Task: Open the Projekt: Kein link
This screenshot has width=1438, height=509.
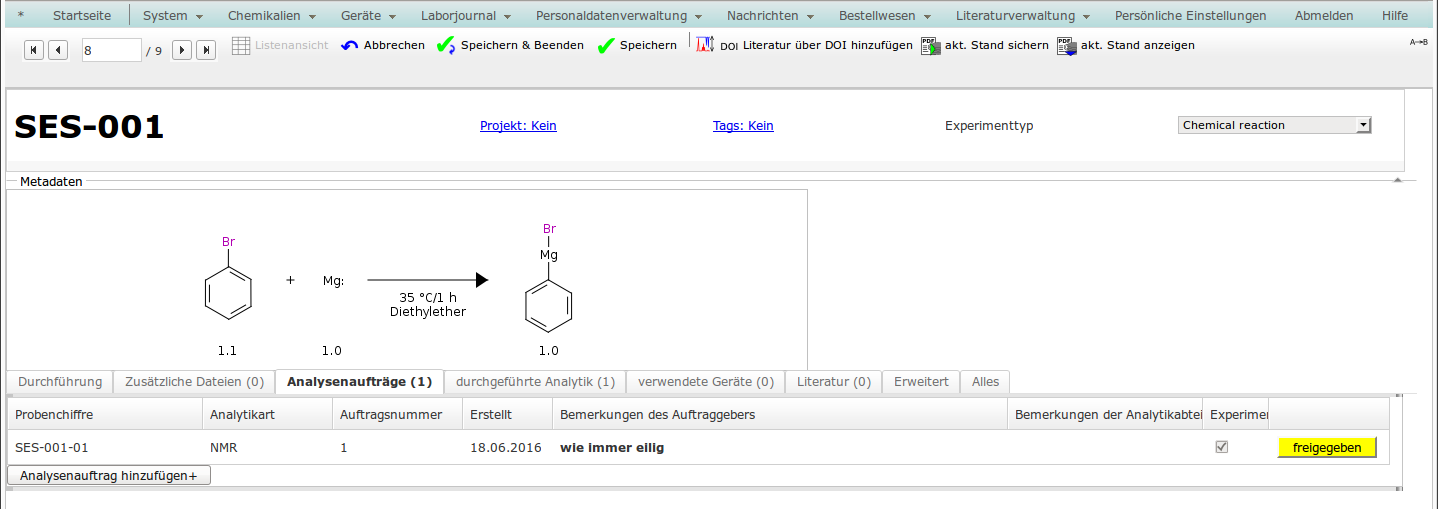Action: (518, 126)
